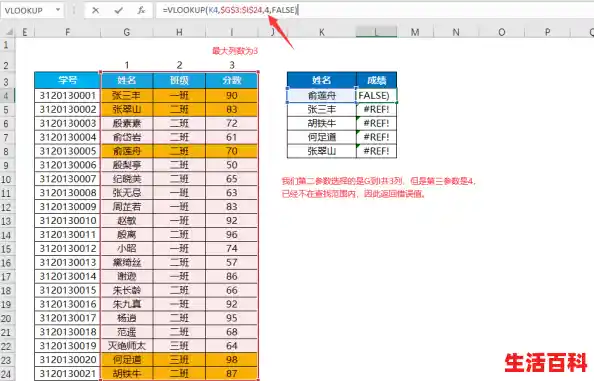Click score 61 in row 7

[x=231, y=137]
